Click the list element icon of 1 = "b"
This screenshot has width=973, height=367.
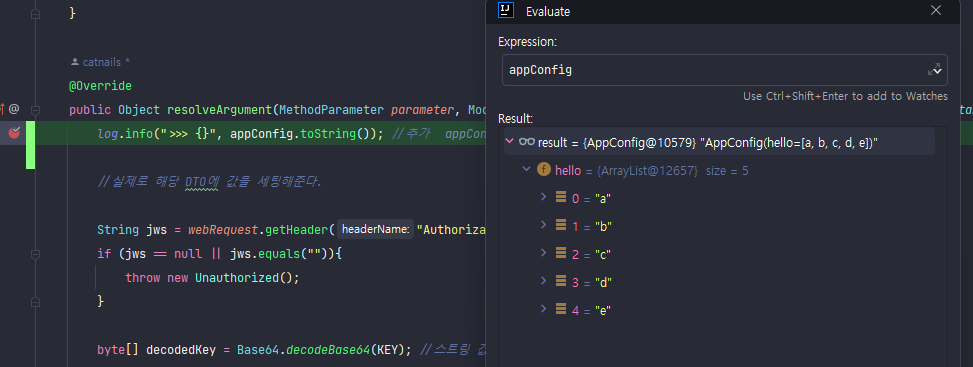[x=561, y=225]
